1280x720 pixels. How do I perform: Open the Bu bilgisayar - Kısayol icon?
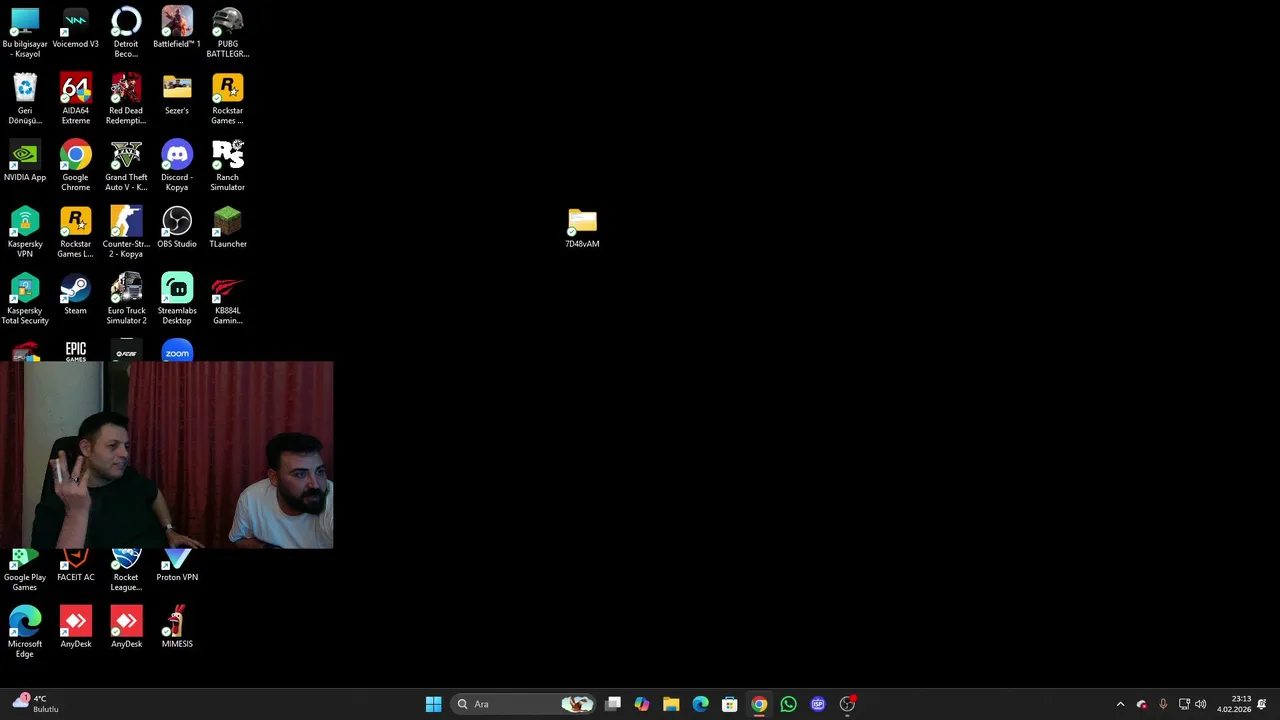(x=25, y=32)
